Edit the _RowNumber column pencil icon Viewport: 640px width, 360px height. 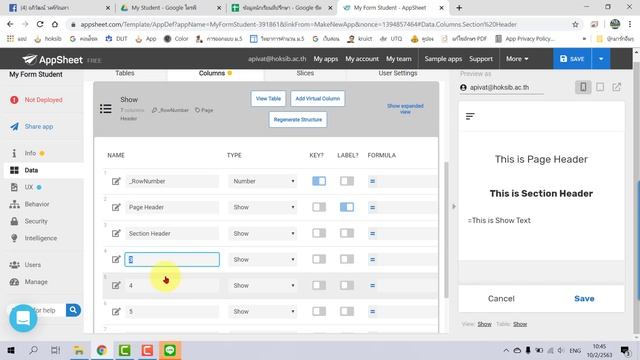click(x=116, y=181)
